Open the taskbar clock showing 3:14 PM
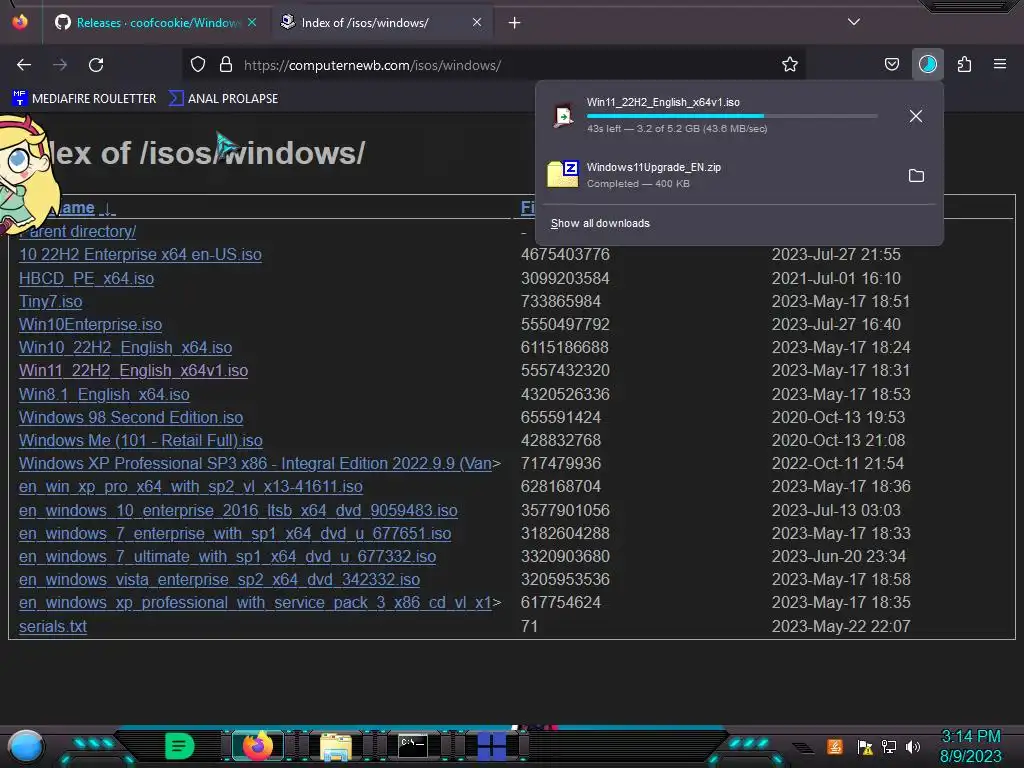1024x768 pixels. pyautogui.click(x=970, y=746)
